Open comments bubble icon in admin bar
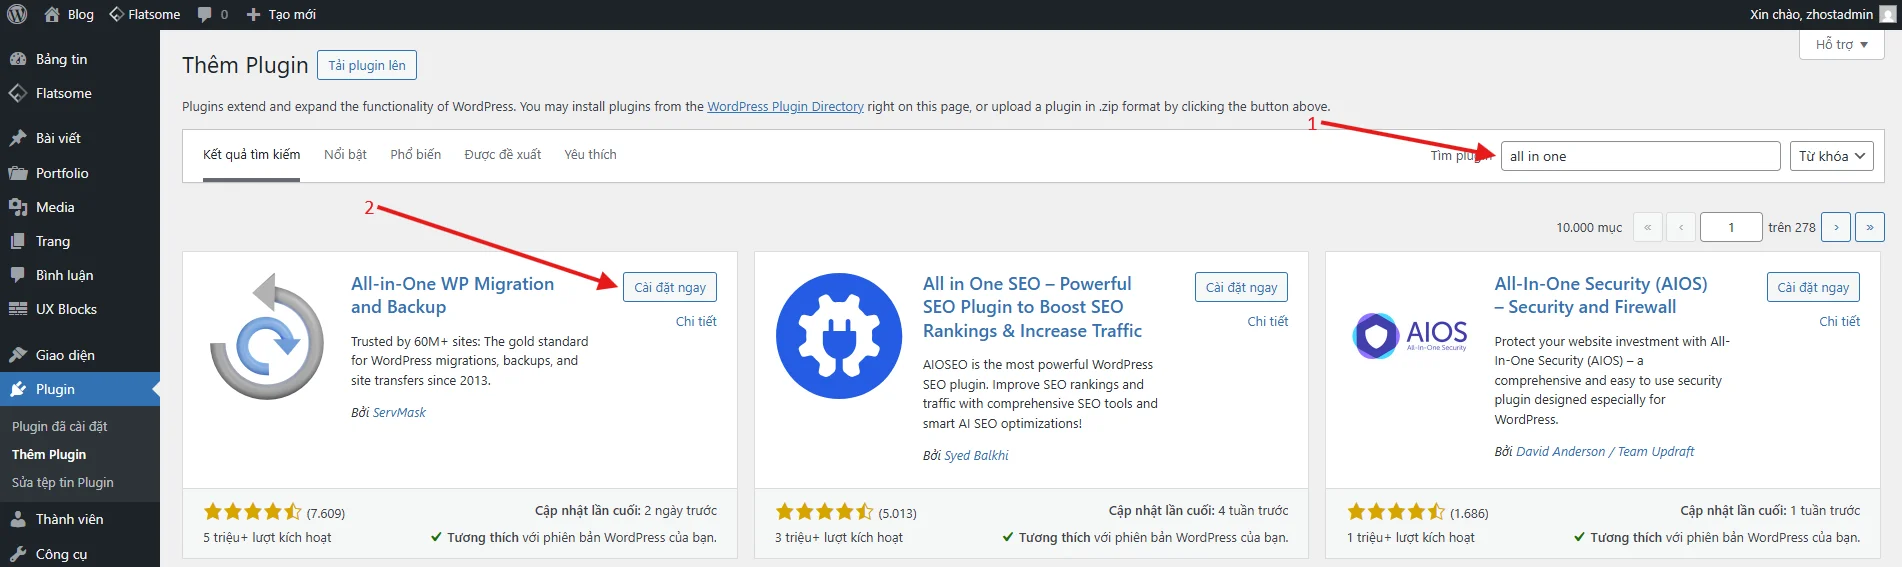 point(204,14)
